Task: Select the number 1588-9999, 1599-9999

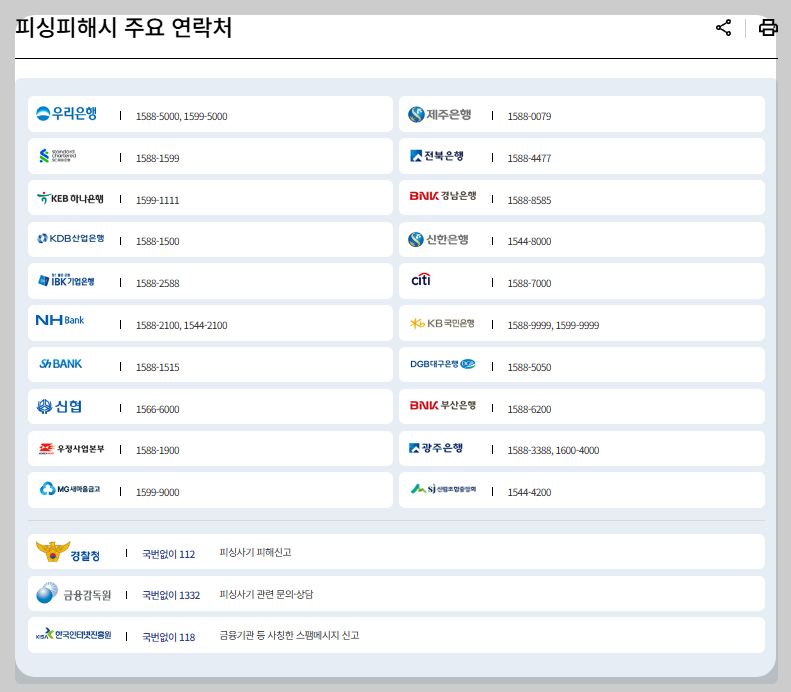Action: (553, 325)
